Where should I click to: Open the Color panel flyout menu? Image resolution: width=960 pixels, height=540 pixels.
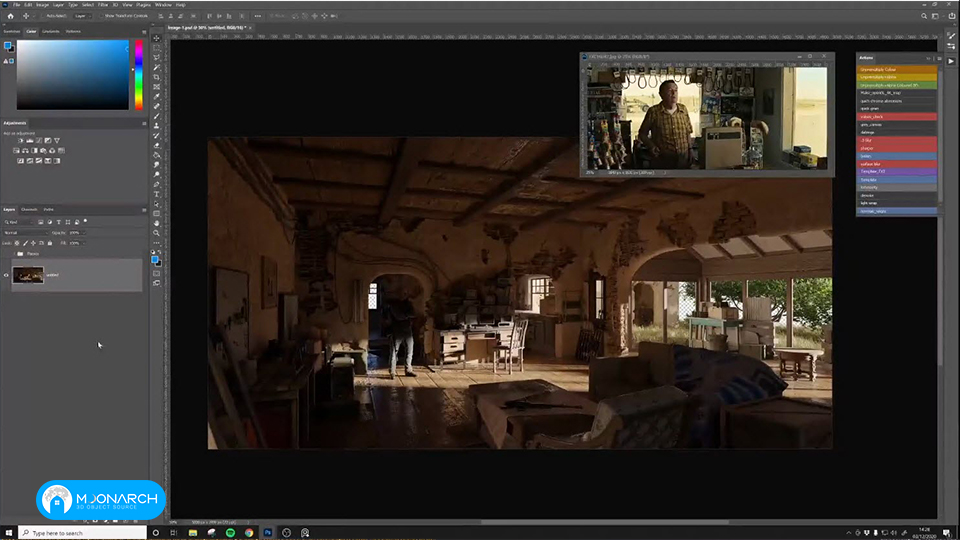click(x=144, y=32)
